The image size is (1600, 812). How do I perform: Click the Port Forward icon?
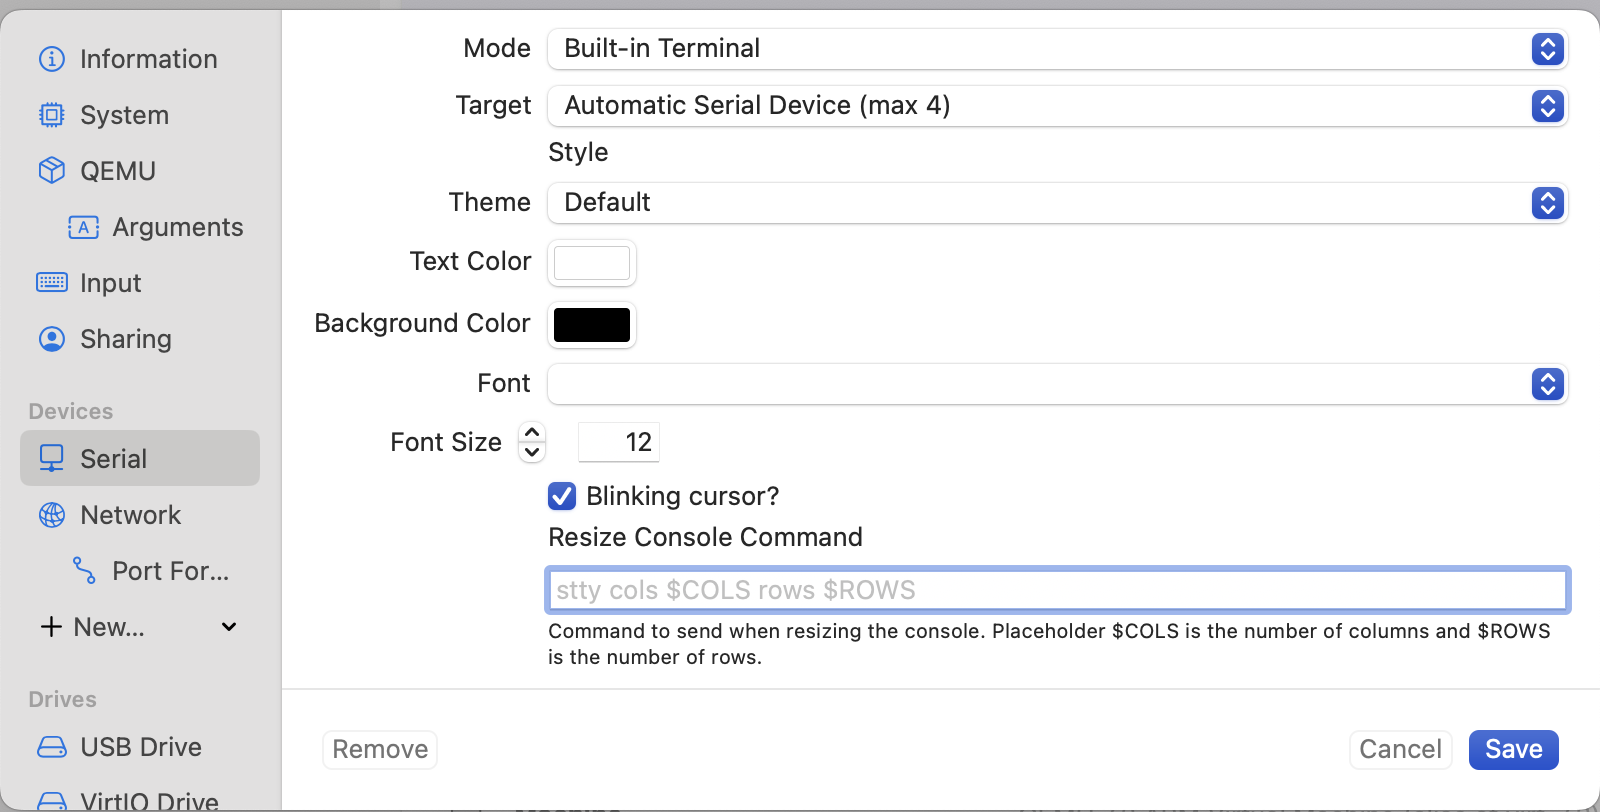pos(84,571)
